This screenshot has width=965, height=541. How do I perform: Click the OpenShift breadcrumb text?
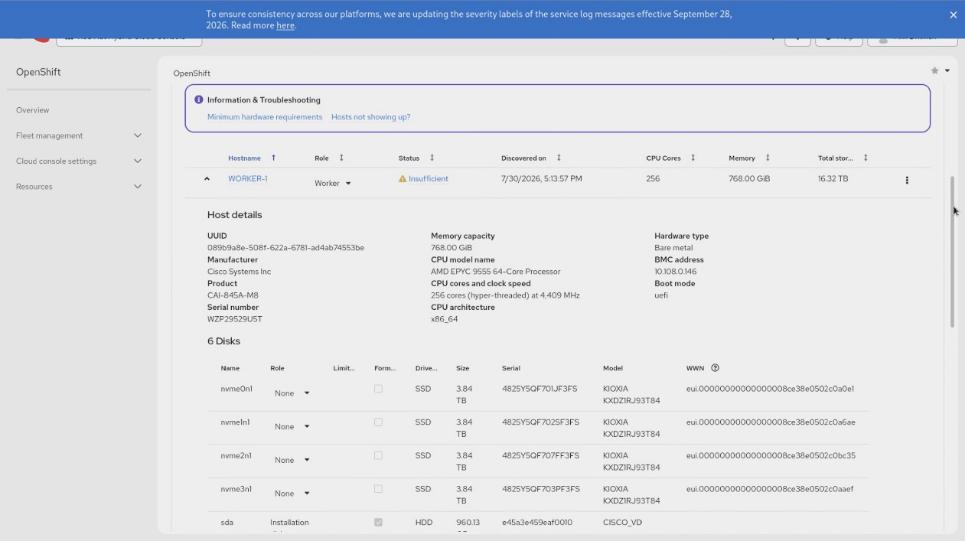tap(191, 73)
